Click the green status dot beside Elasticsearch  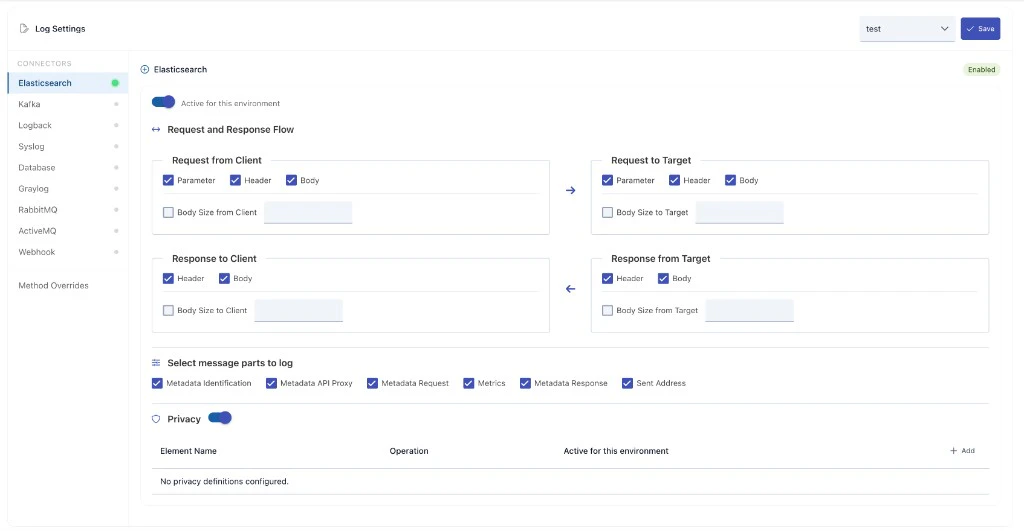[x=115, y=83]
